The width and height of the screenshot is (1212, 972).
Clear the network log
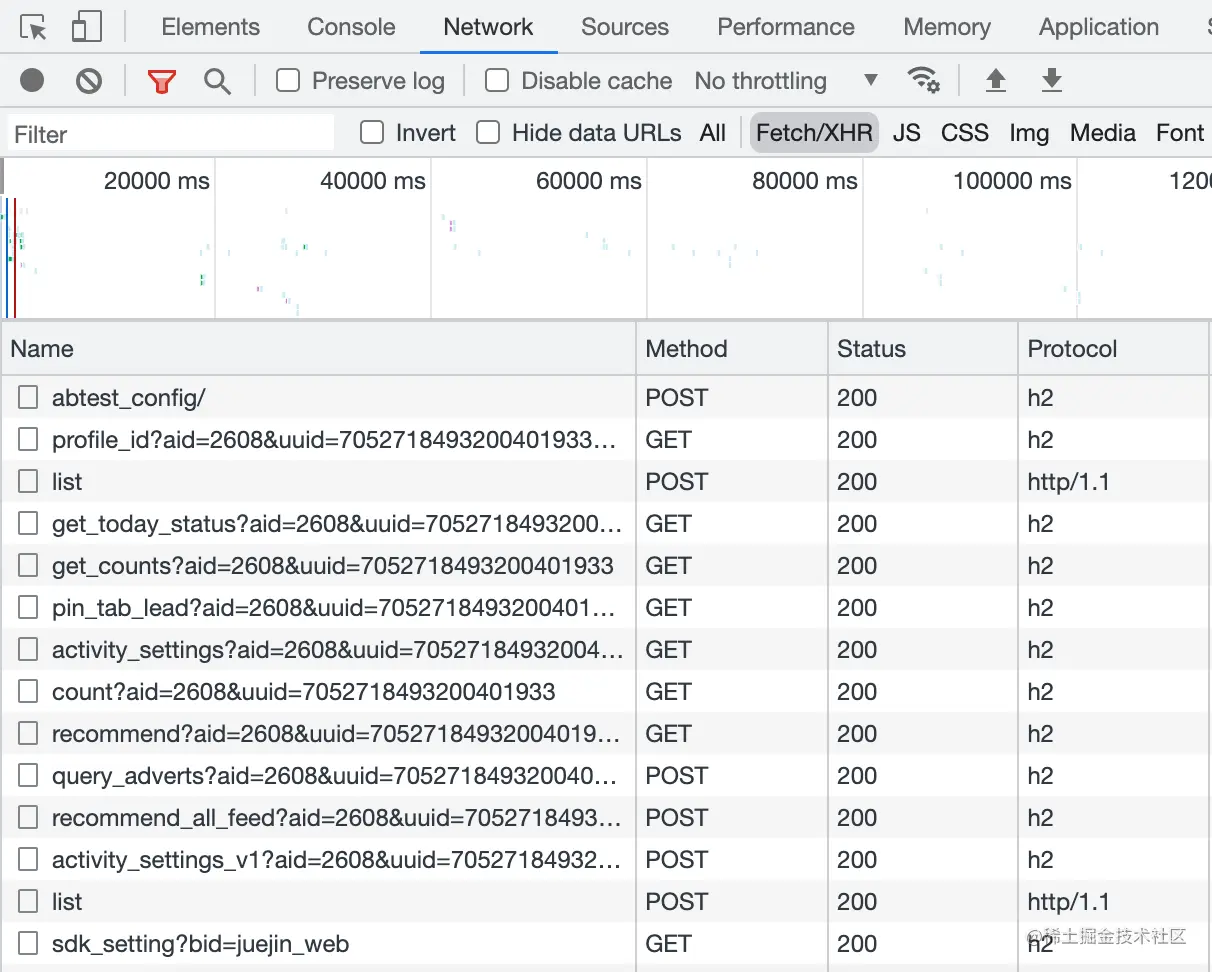click(x=89, y=80)
